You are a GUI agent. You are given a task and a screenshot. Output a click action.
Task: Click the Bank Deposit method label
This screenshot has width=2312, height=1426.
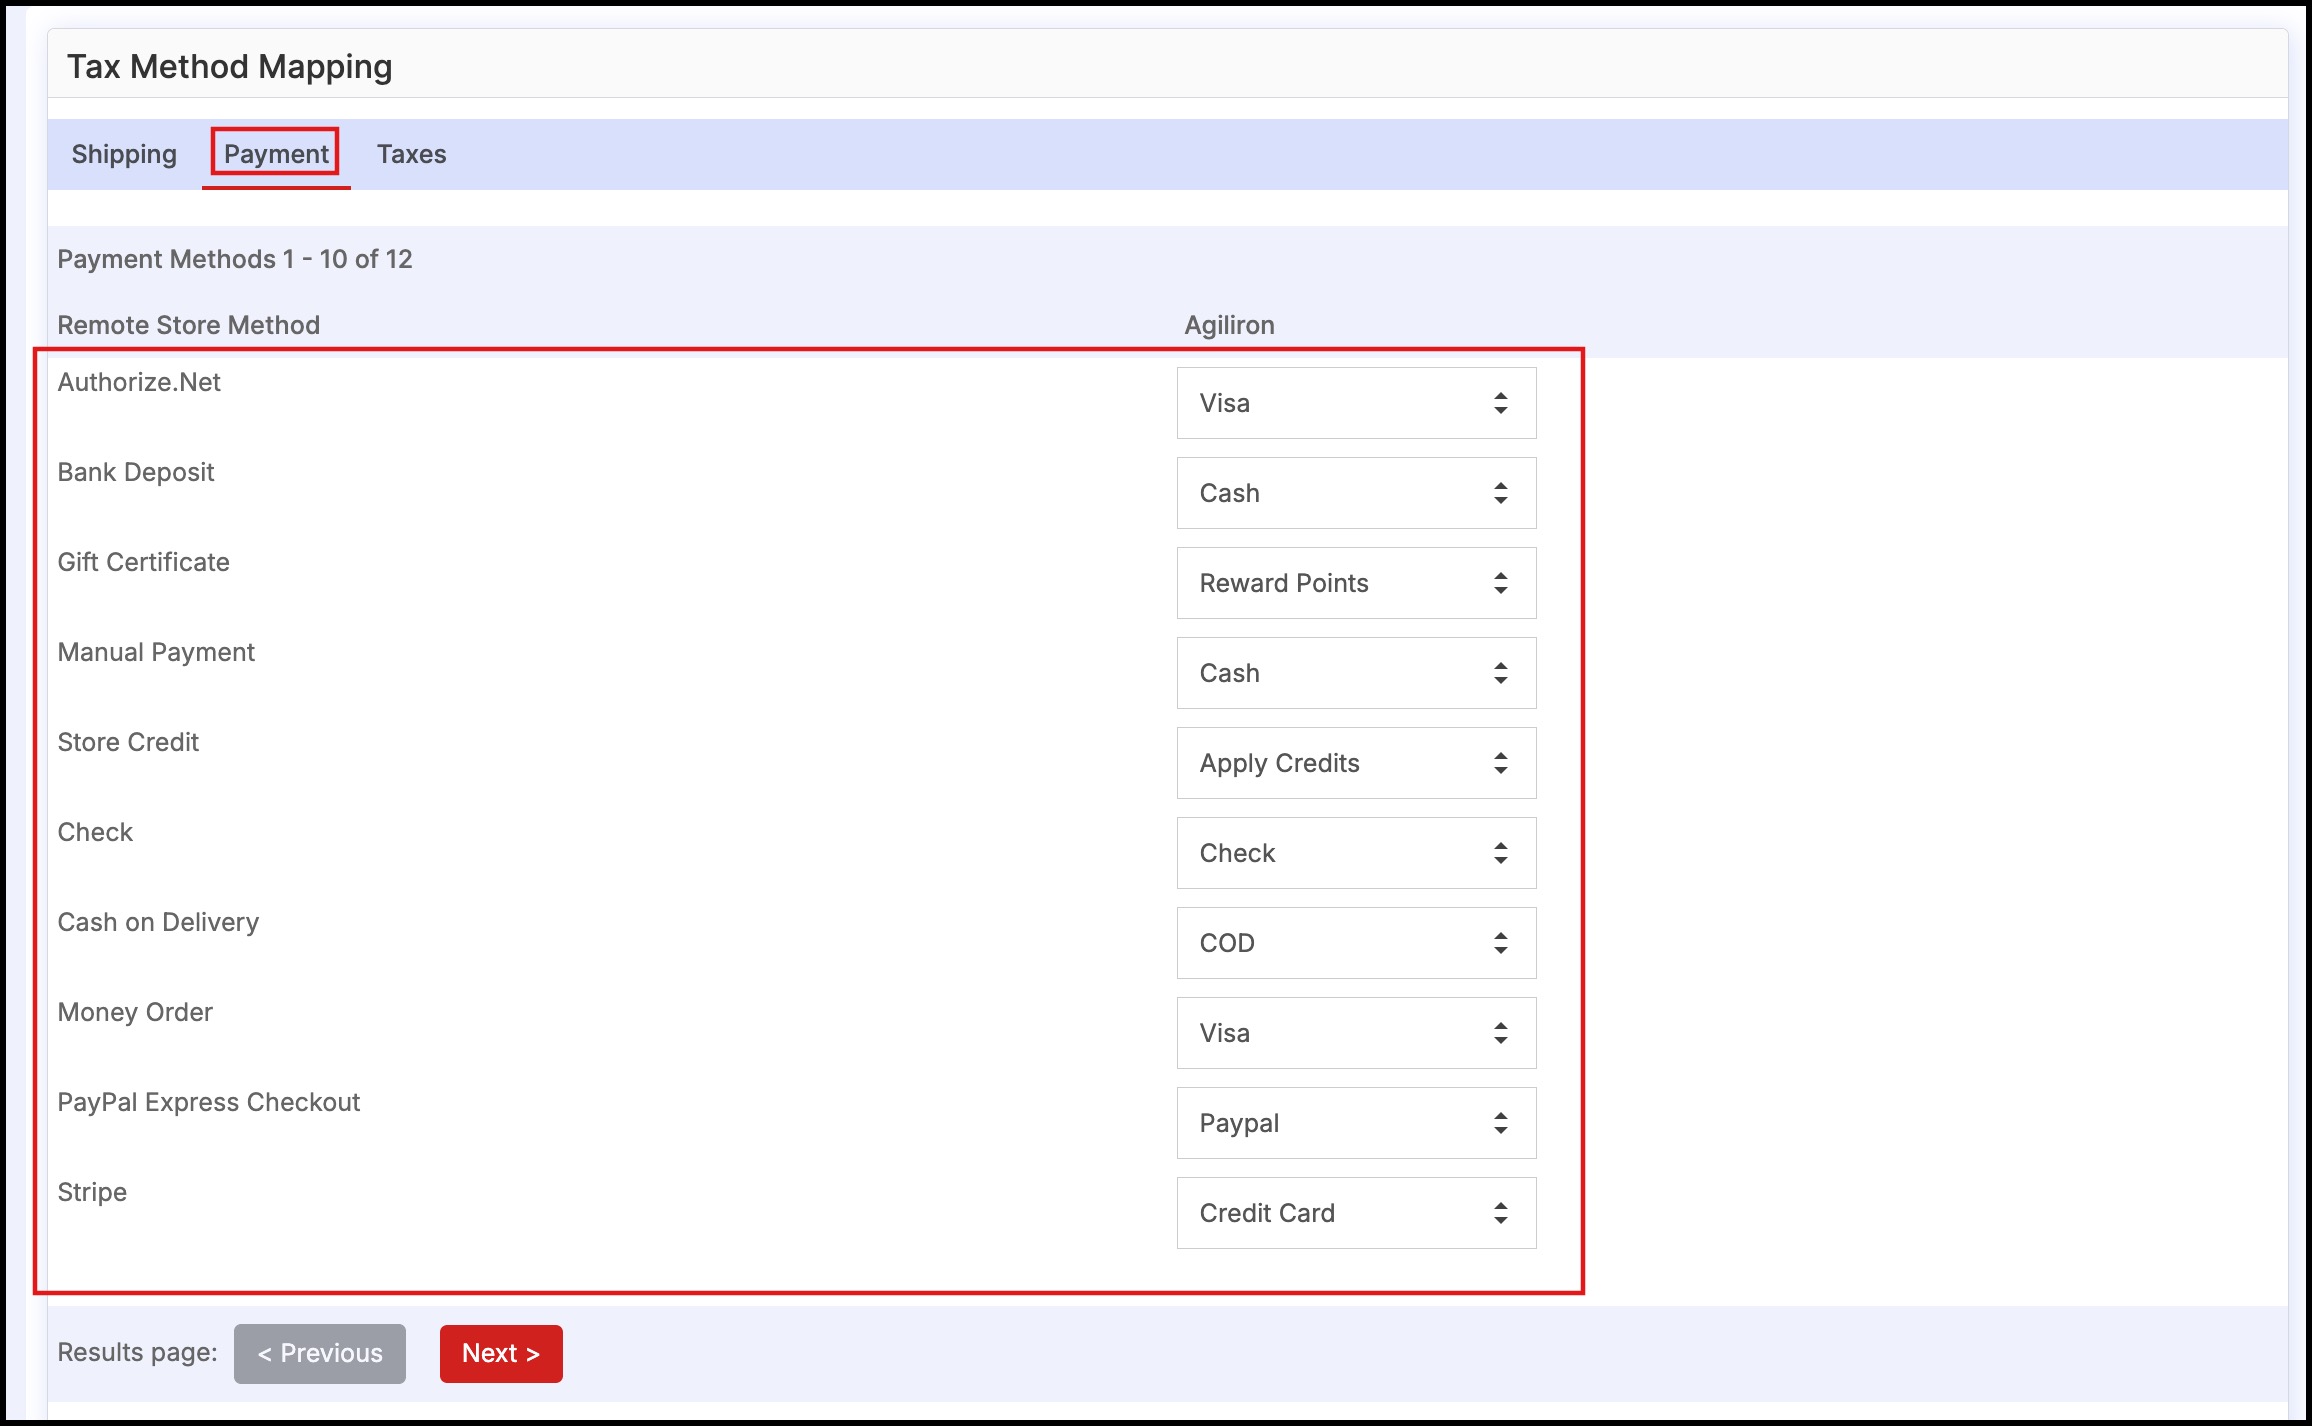click(136, 472)
